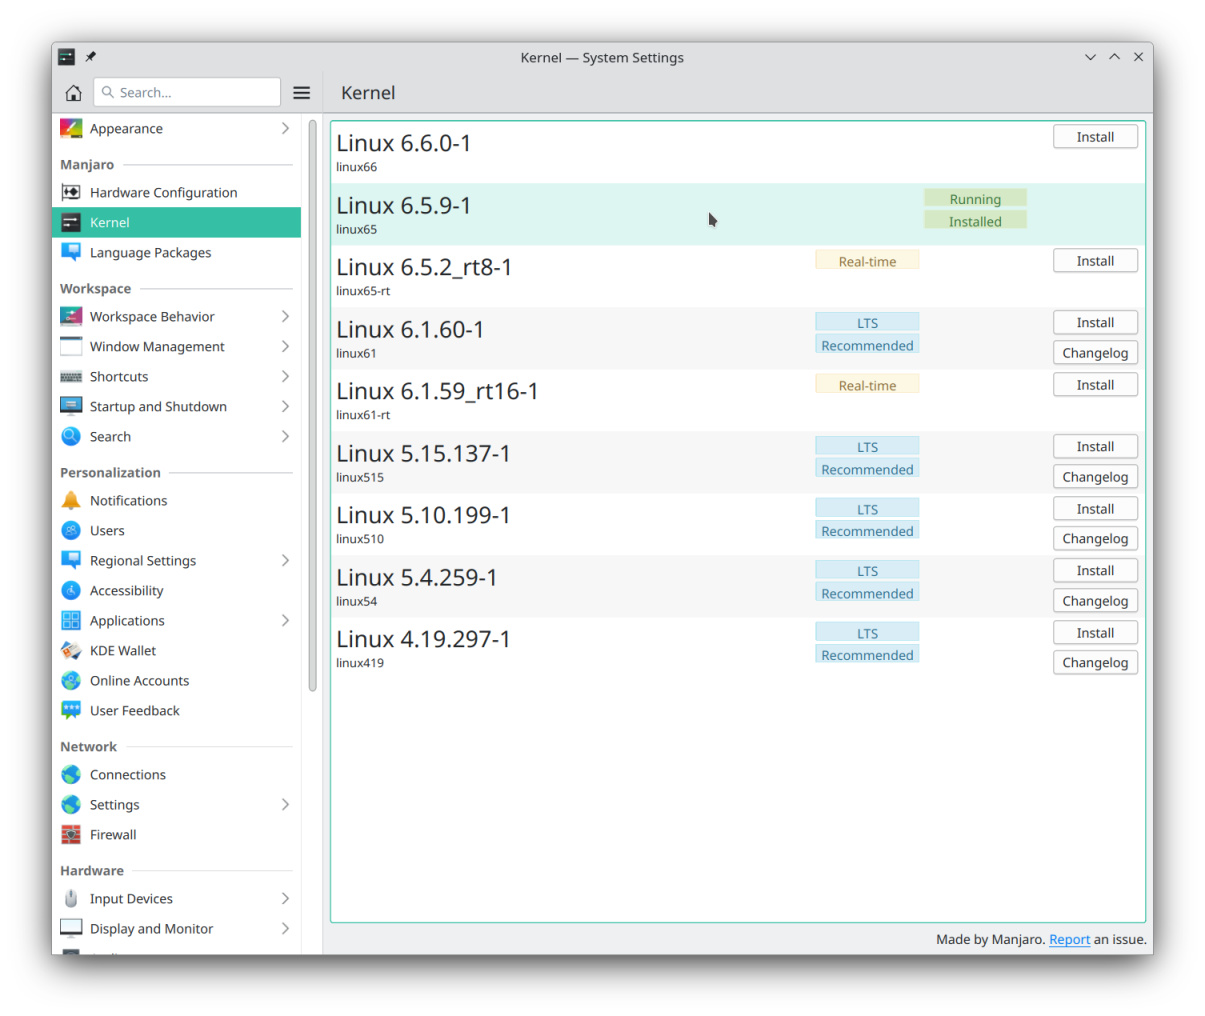Click the LTS tag on Linux 5.4.259-1
This screenshot has width=1205, height=1016.
click(867, 571)
